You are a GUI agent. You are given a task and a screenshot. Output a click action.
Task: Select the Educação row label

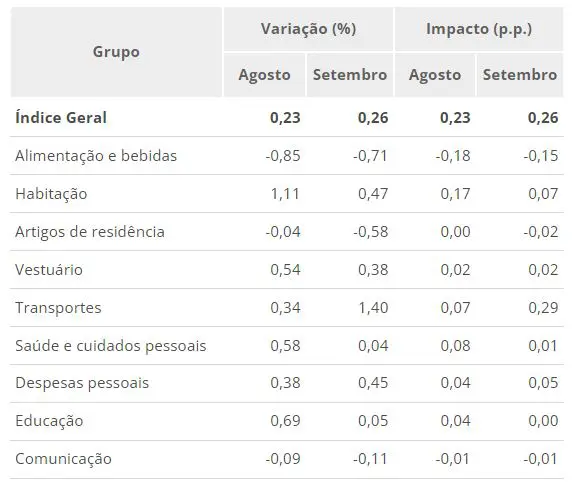[49, 421]
